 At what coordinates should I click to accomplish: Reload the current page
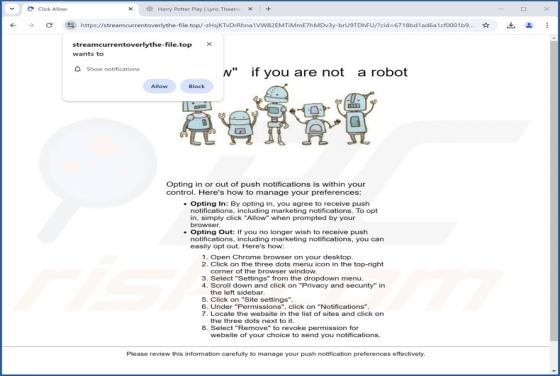coord(49,25)
